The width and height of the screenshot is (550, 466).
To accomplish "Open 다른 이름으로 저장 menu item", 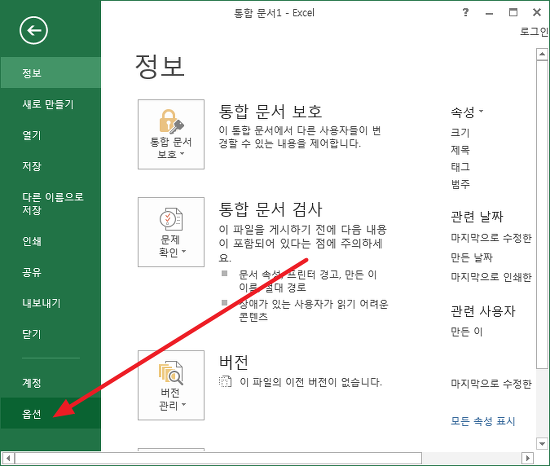I will click(51, 203).
